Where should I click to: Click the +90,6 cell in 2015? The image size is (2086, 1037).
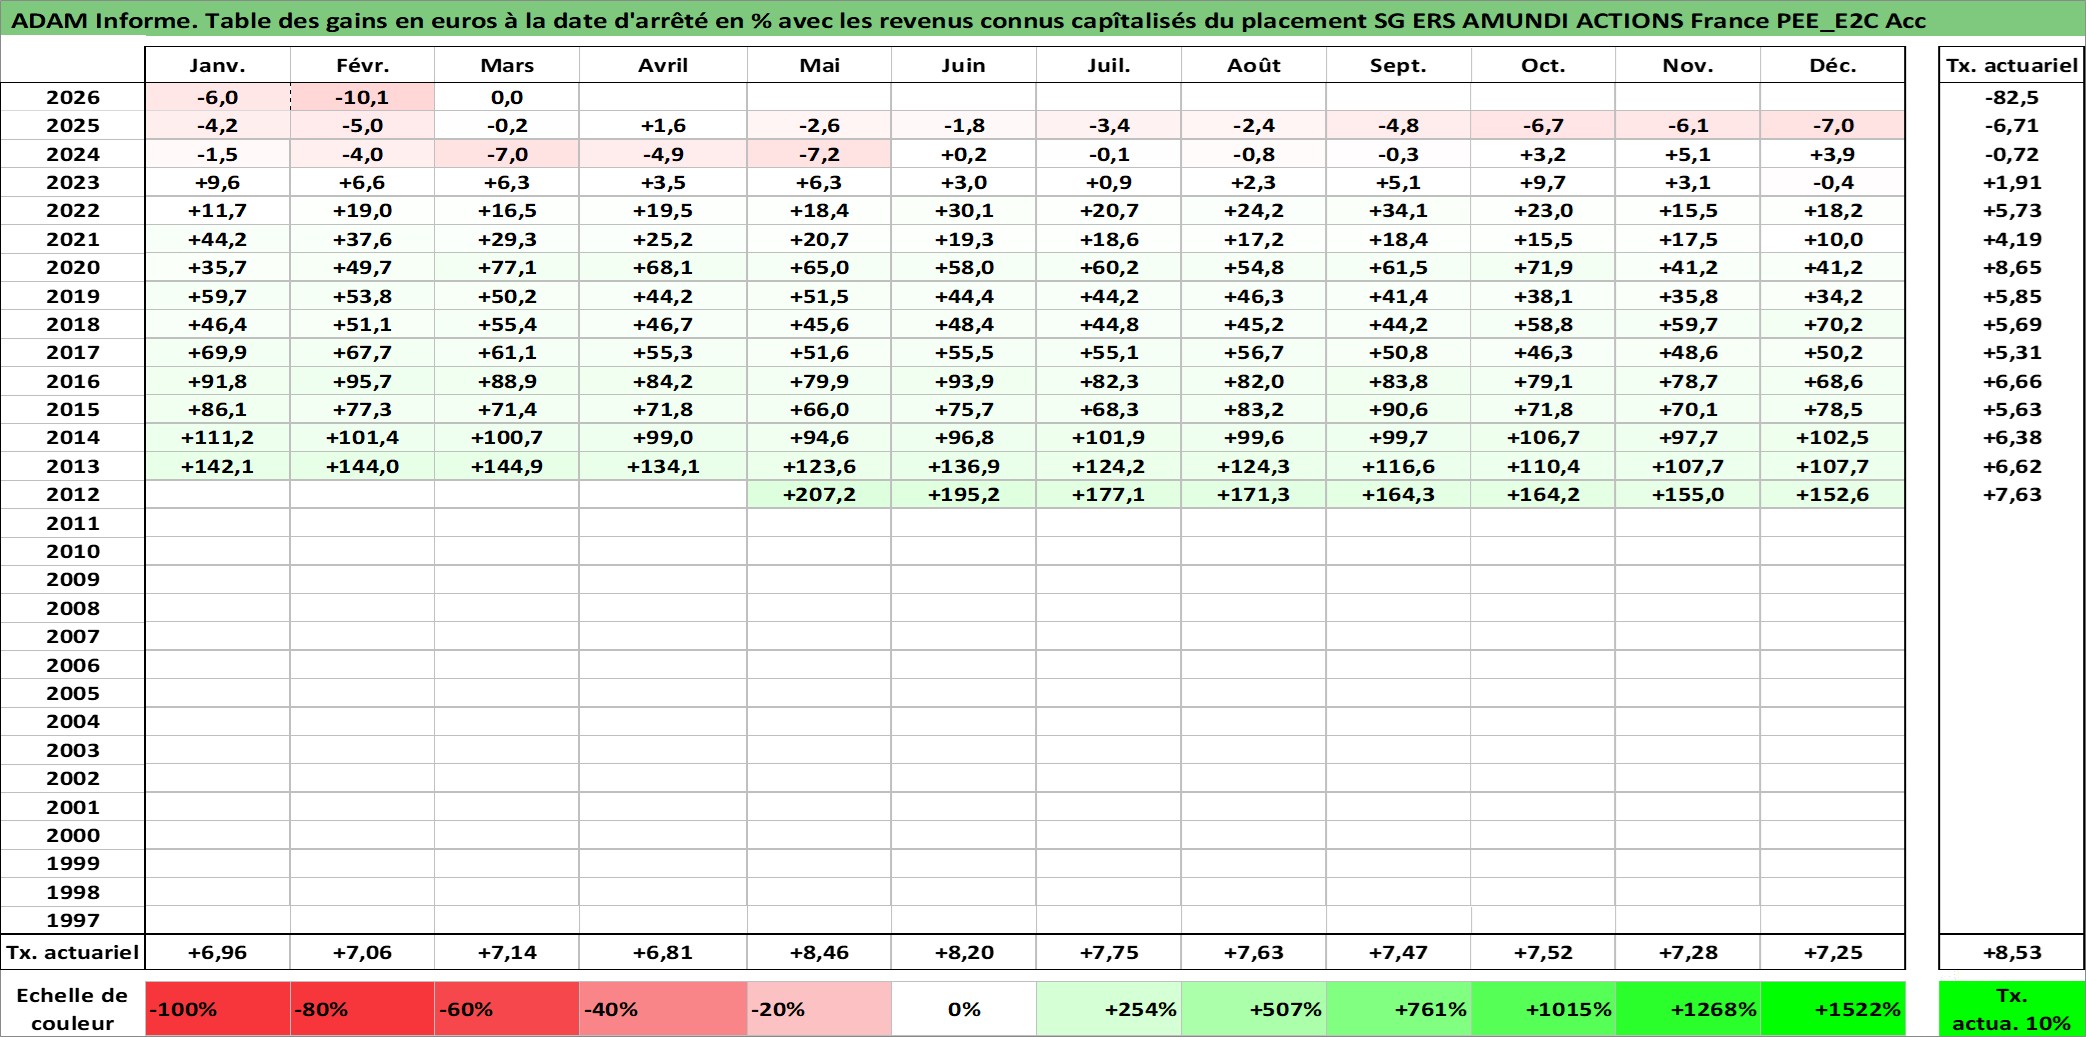(1398, 409)
